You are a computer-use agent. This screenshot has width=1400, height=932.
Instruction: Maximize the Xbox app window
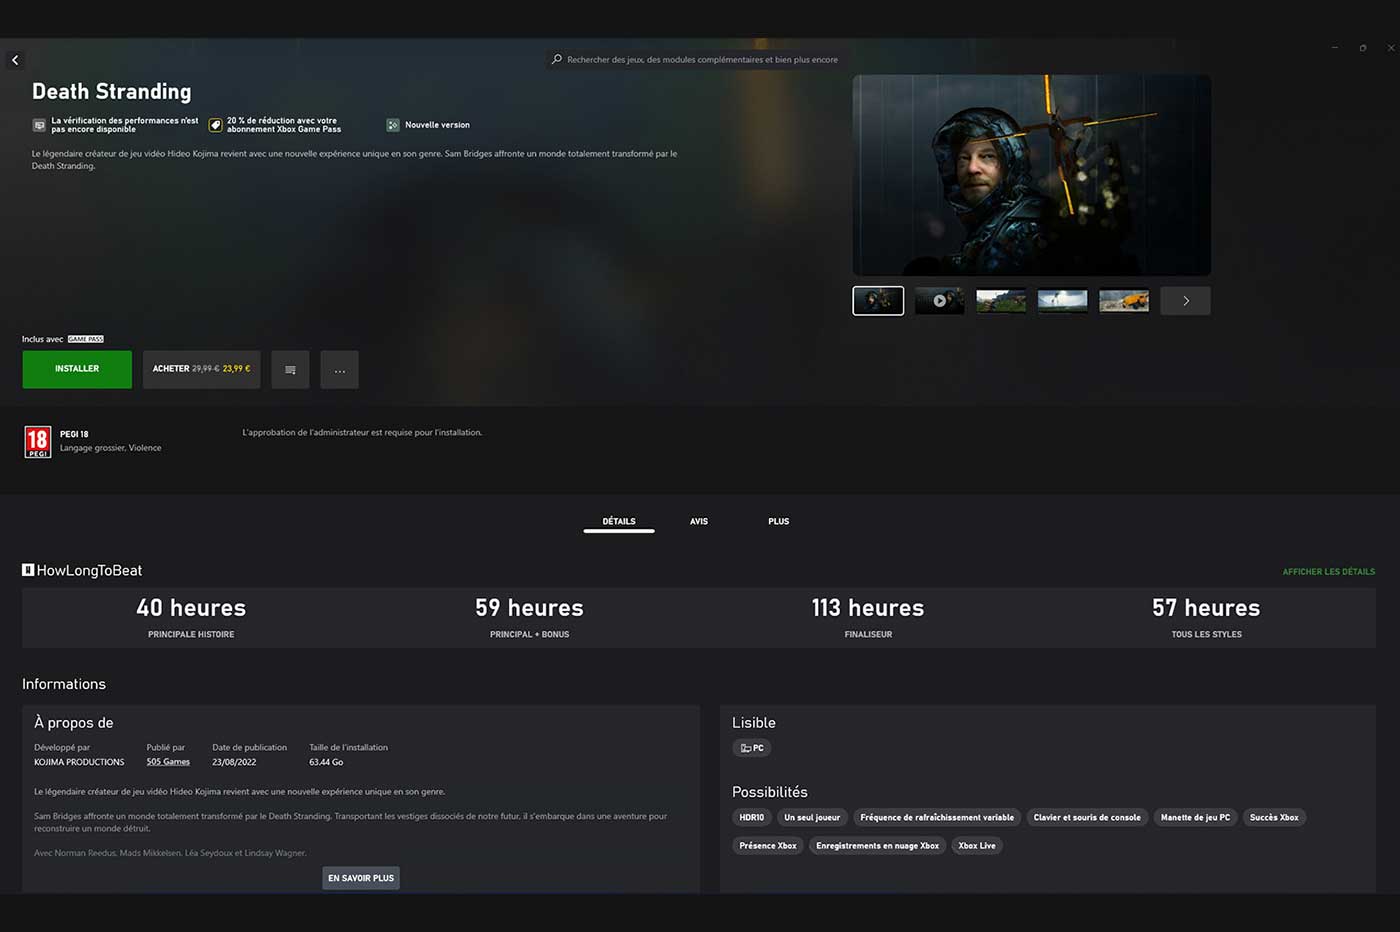click(x=1362, y=47)
